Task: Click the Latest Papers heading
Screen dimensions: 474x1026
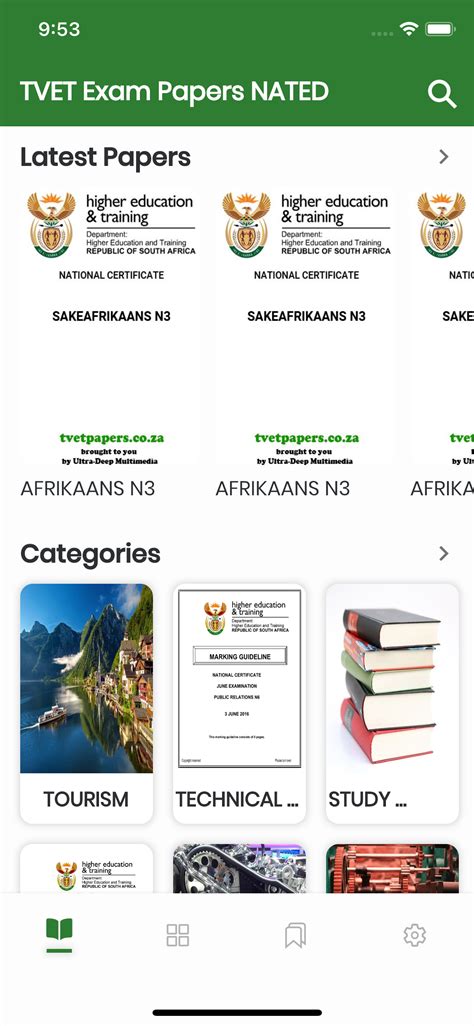Action: pyautogui.click(x=105, y=158)
